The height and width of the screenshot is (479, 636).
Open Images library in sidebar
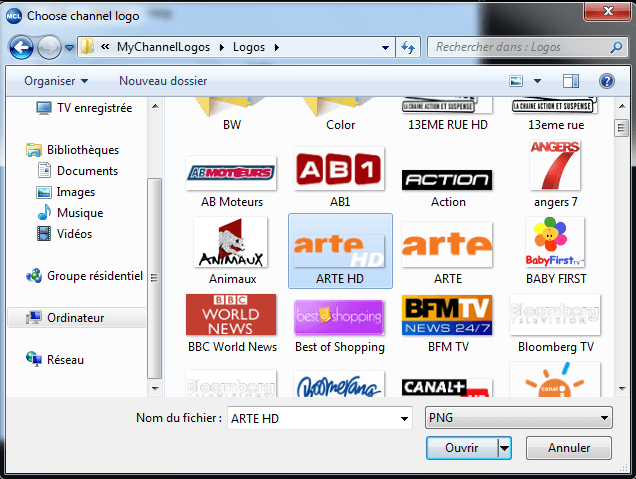click(66, 191)
